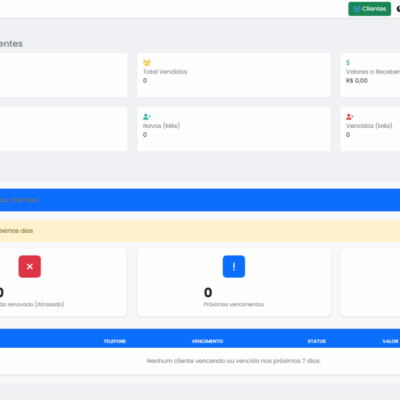The height and width of the screenshot is (400, 400).
Task: Sort by the VALOR column header
Action: pos(390,341)
